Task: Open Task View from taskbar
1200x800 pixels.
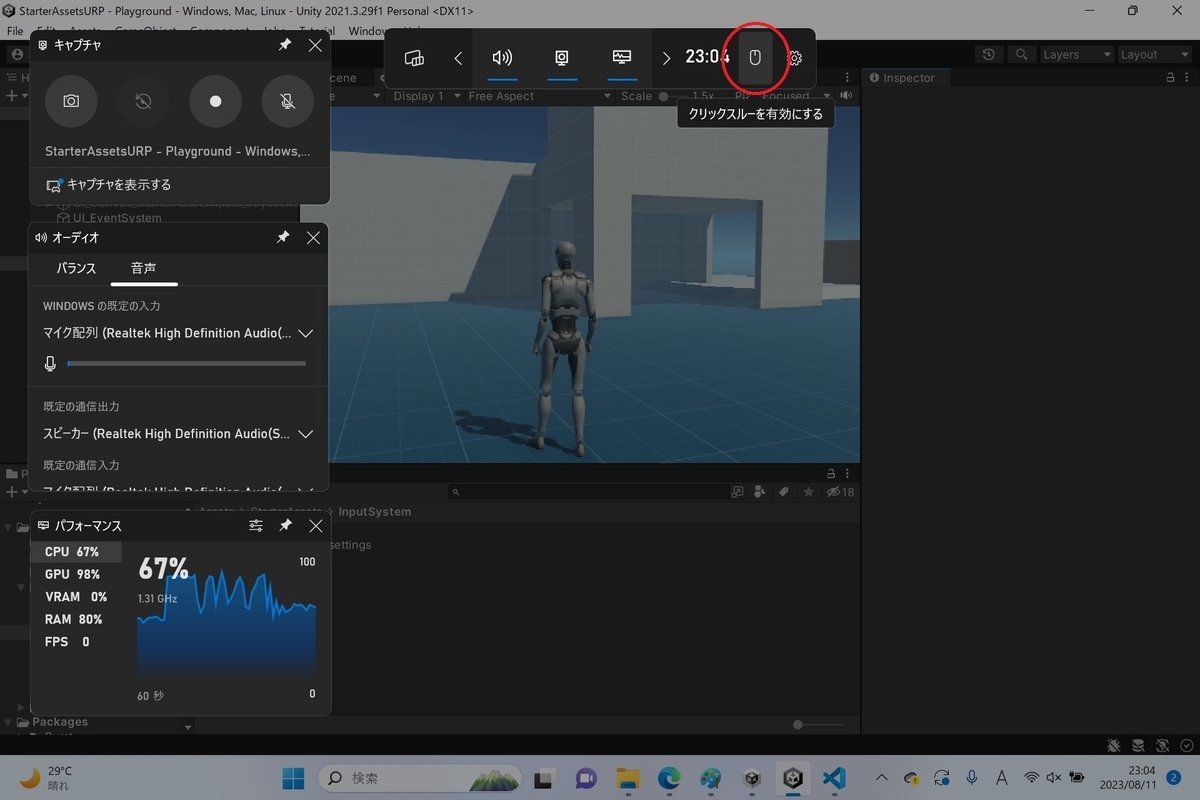Action: pyautogui.click(x=543, y=778)
